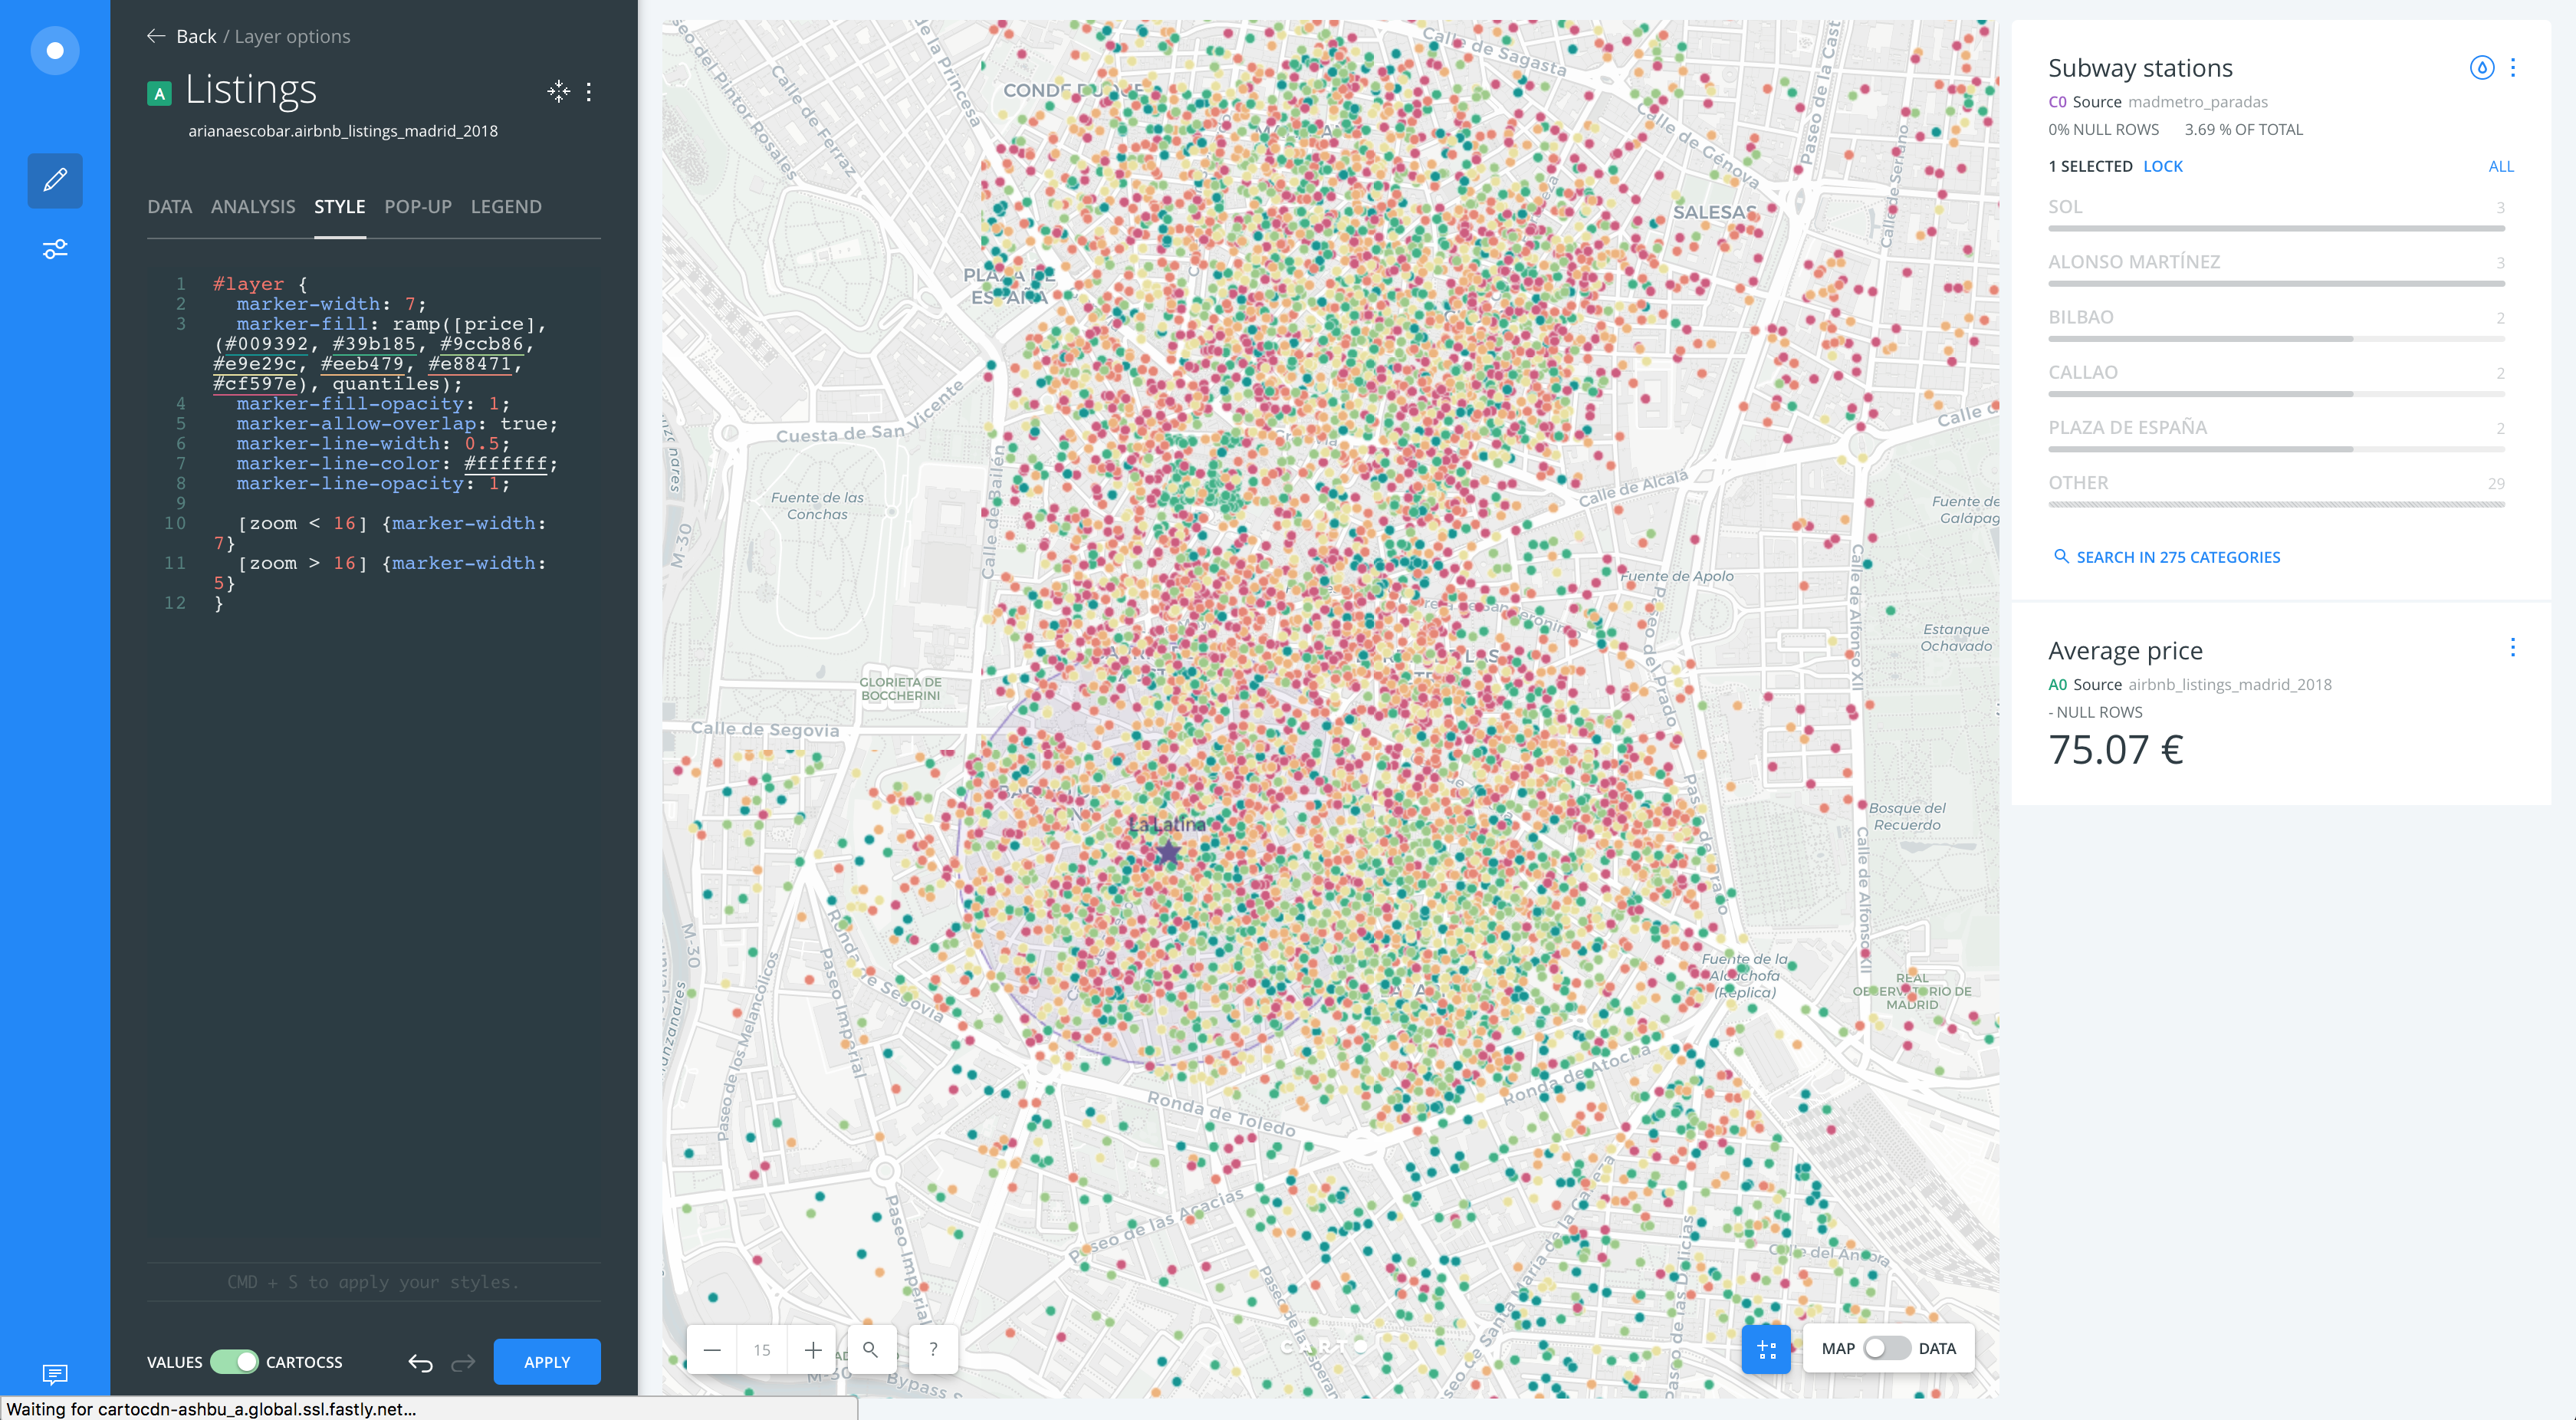The height and width of the screenshot is (1420, 2576).
Task: Click the Back link text
Action: coord(196,36)
